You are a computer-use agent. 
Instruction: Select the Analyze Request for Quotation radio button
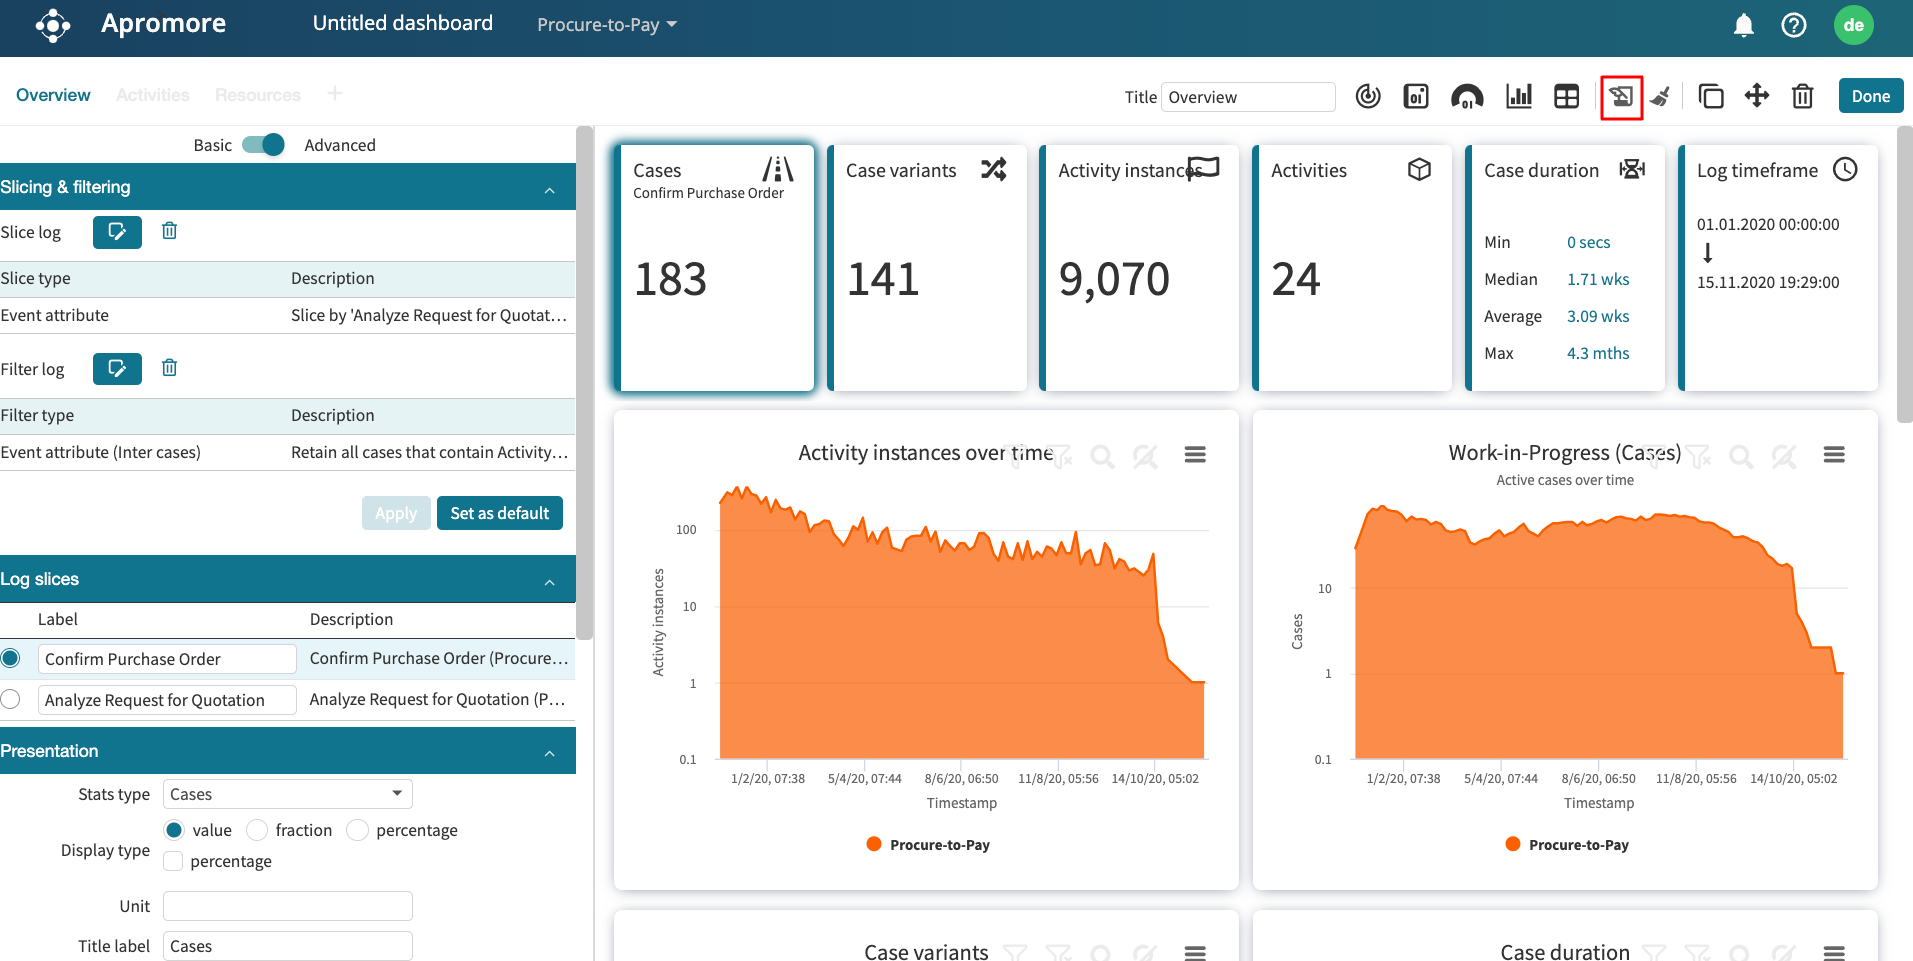(11, 699)
